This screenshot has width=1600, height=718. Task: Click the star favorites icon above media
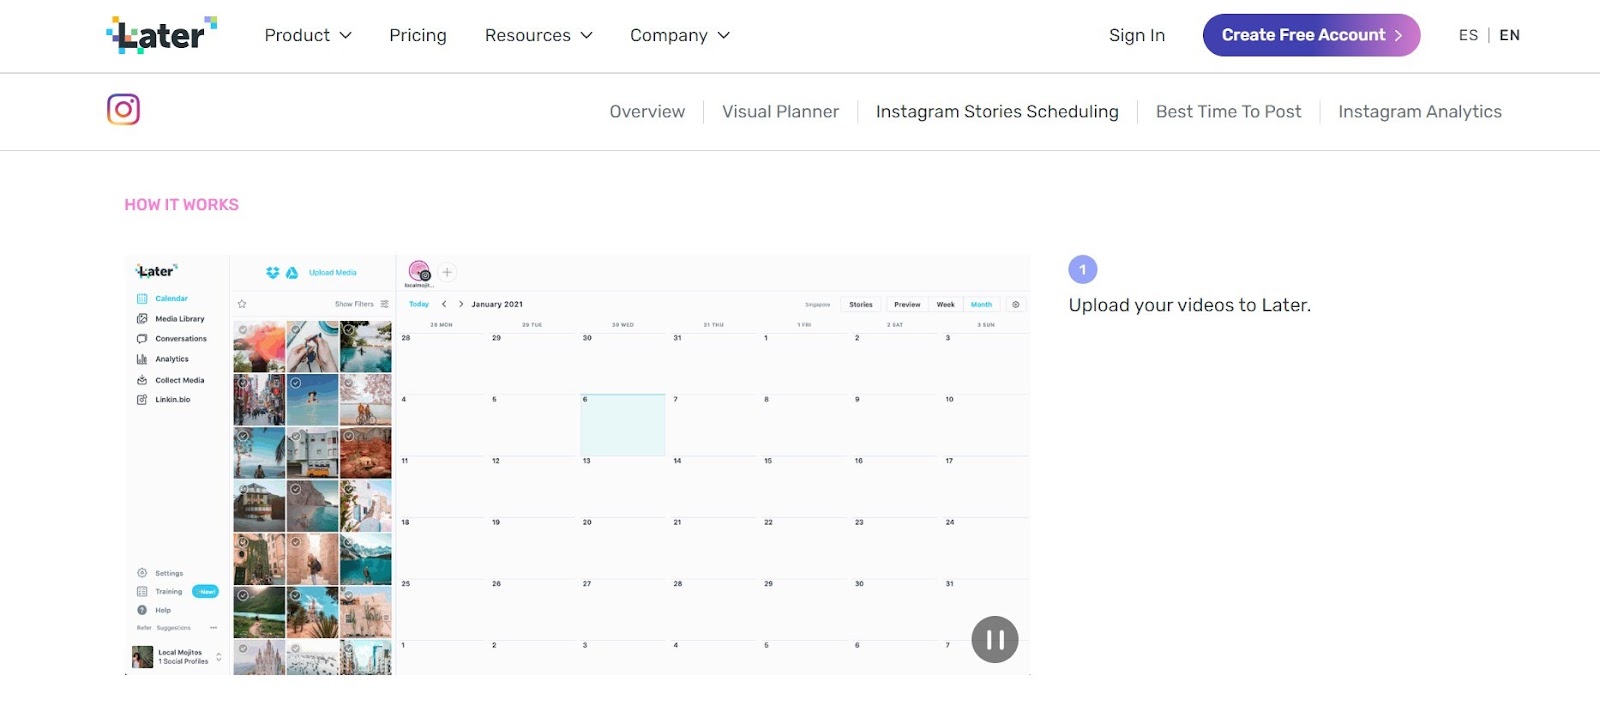(x=242, y=304)
